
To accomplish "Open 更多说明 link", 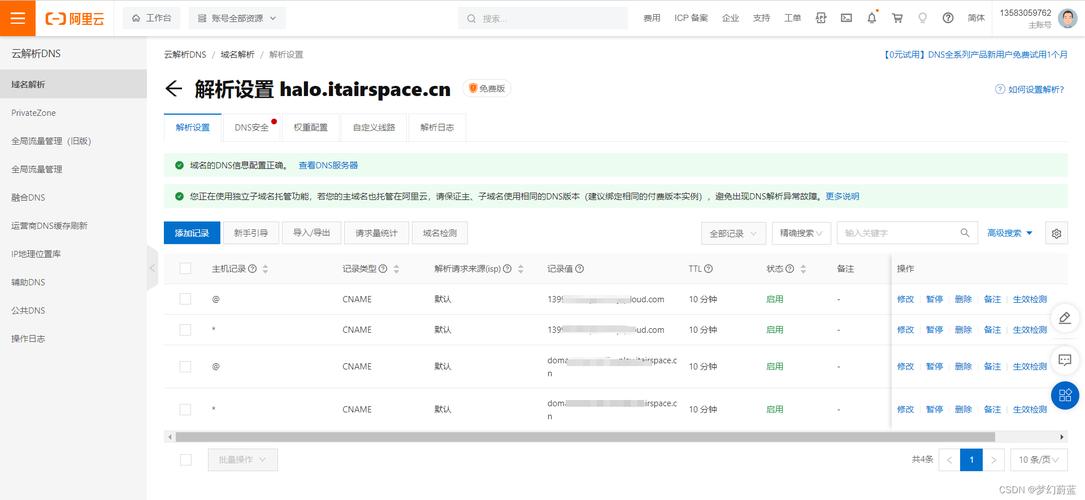I will tap(842, 196).
